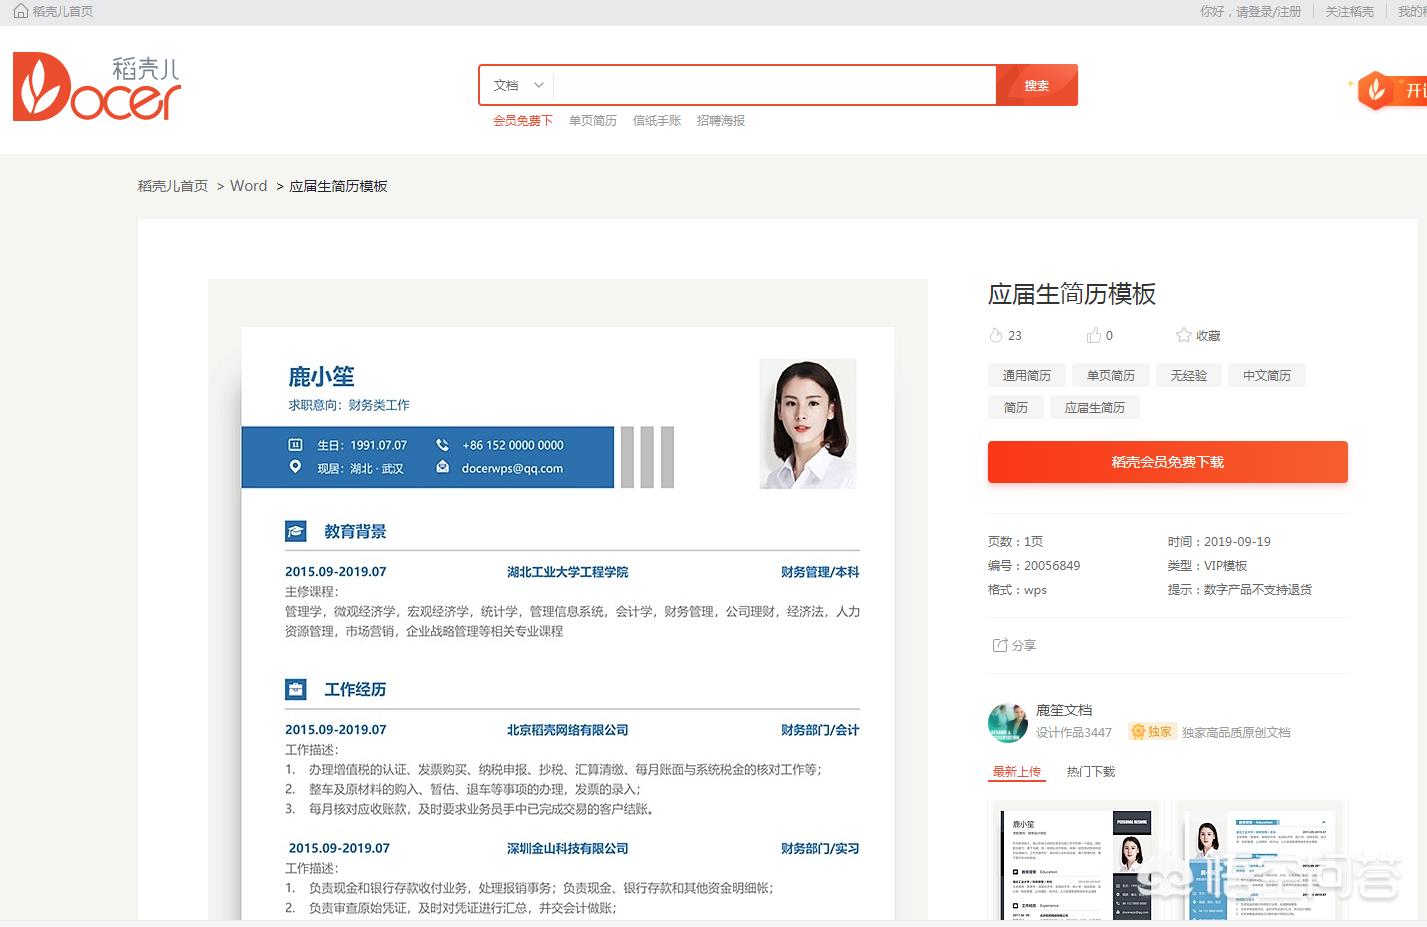
Task: Click the 稻壳会员免费下载 download button
Action: 1168,462
